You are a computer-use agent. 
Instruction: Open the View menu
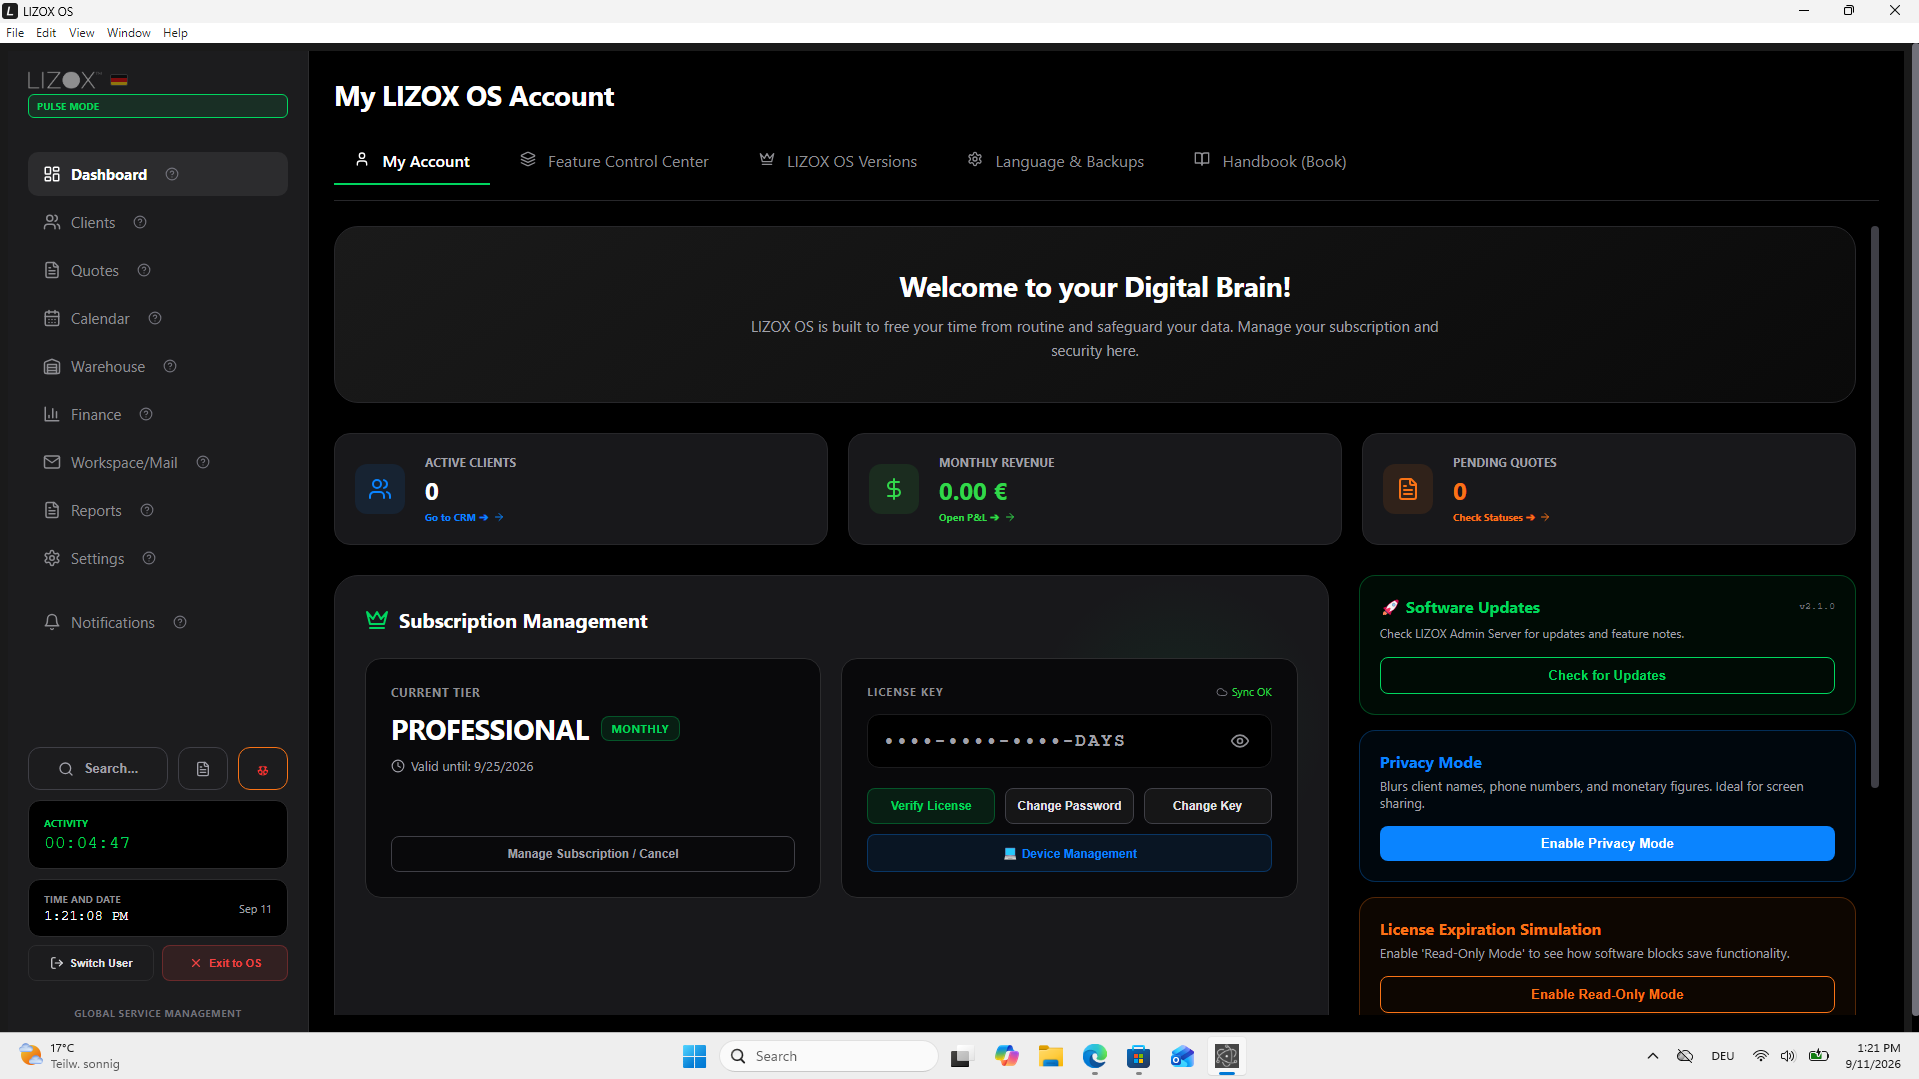[x=82, y=33]
